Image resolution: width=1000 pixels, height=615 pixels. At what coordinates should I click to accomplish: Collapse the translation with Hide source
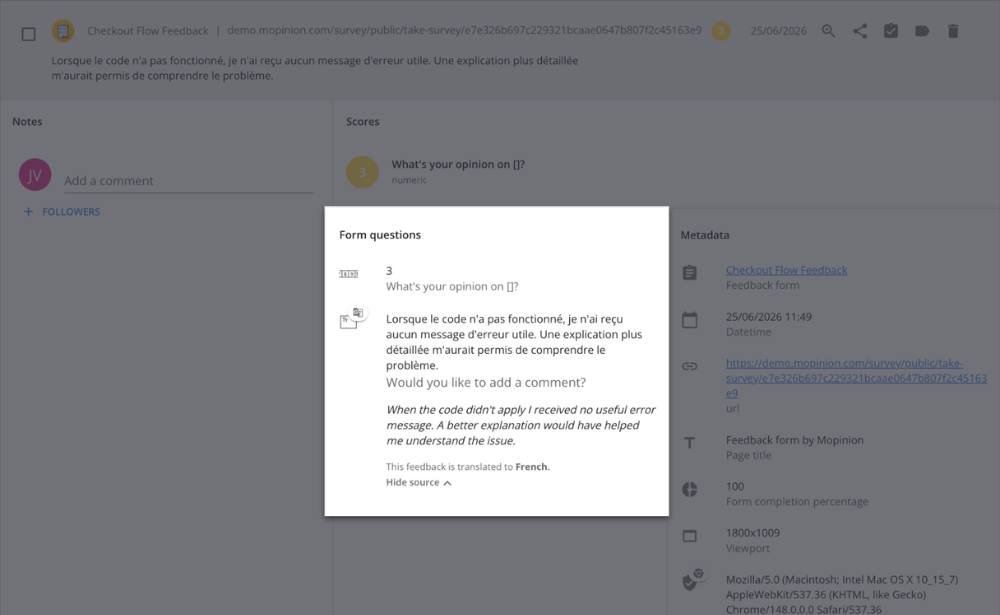tap(418, 482)
